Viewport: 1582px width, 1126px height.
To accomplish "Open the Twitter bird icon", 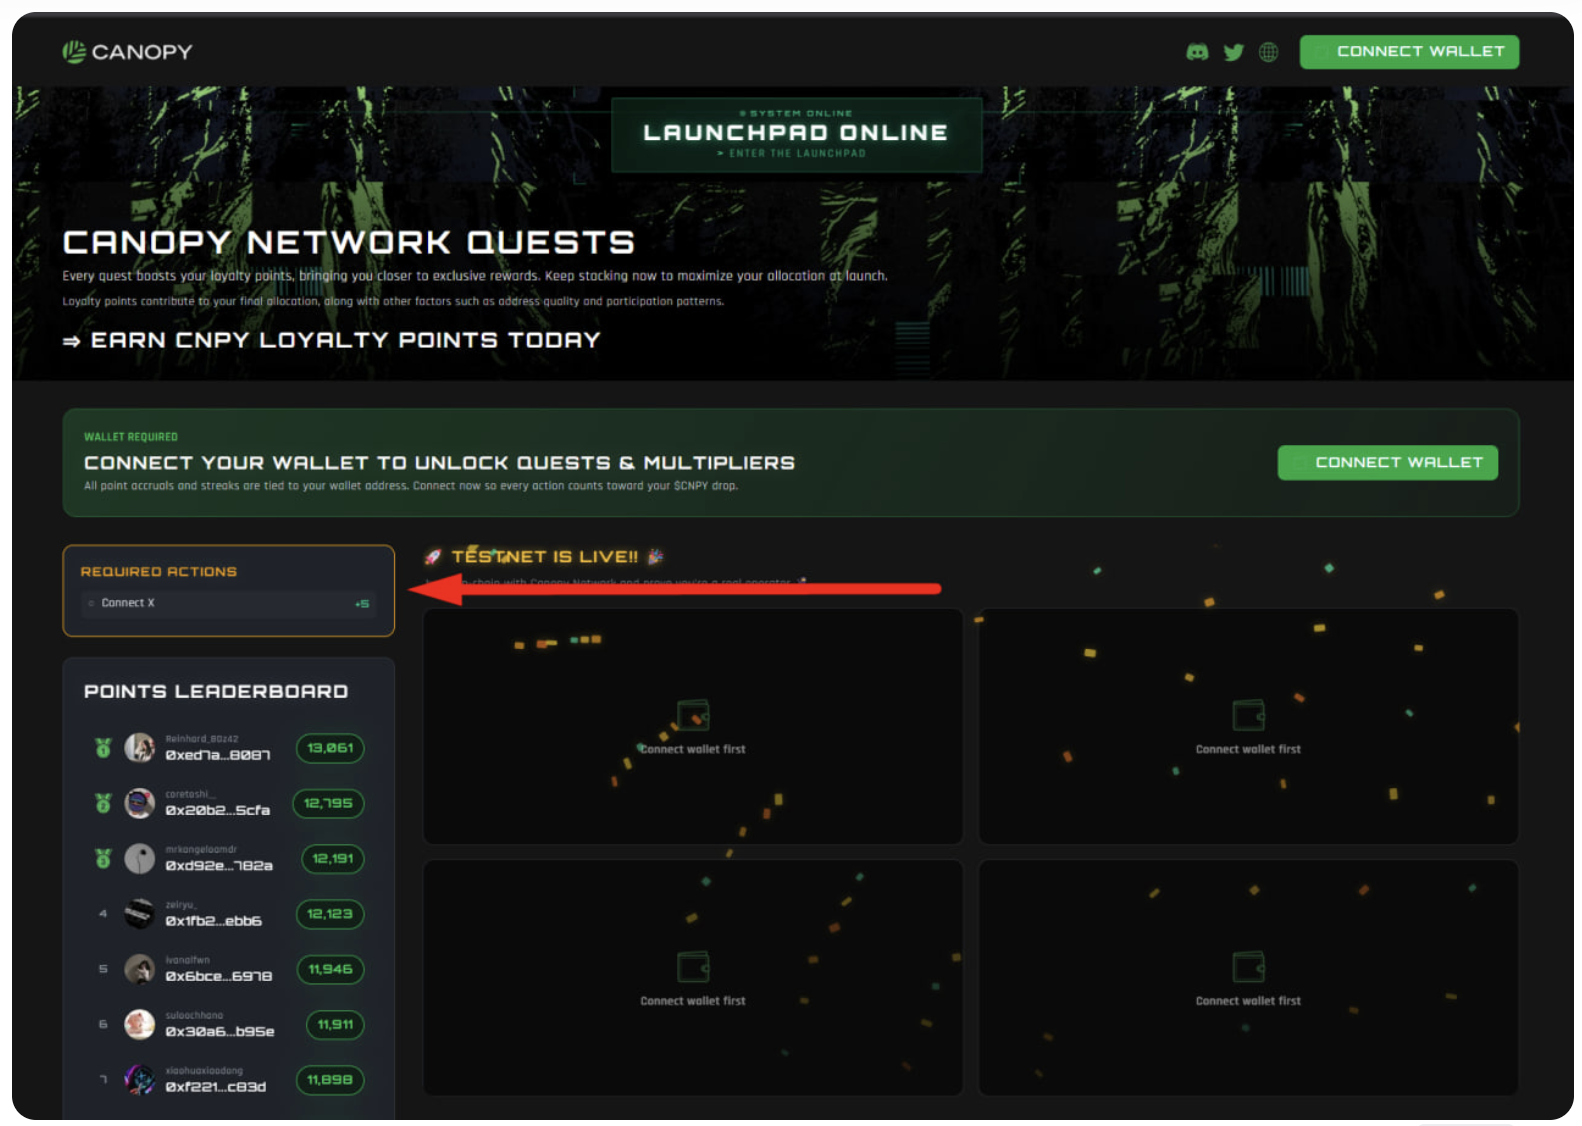I will (1233, 52).
